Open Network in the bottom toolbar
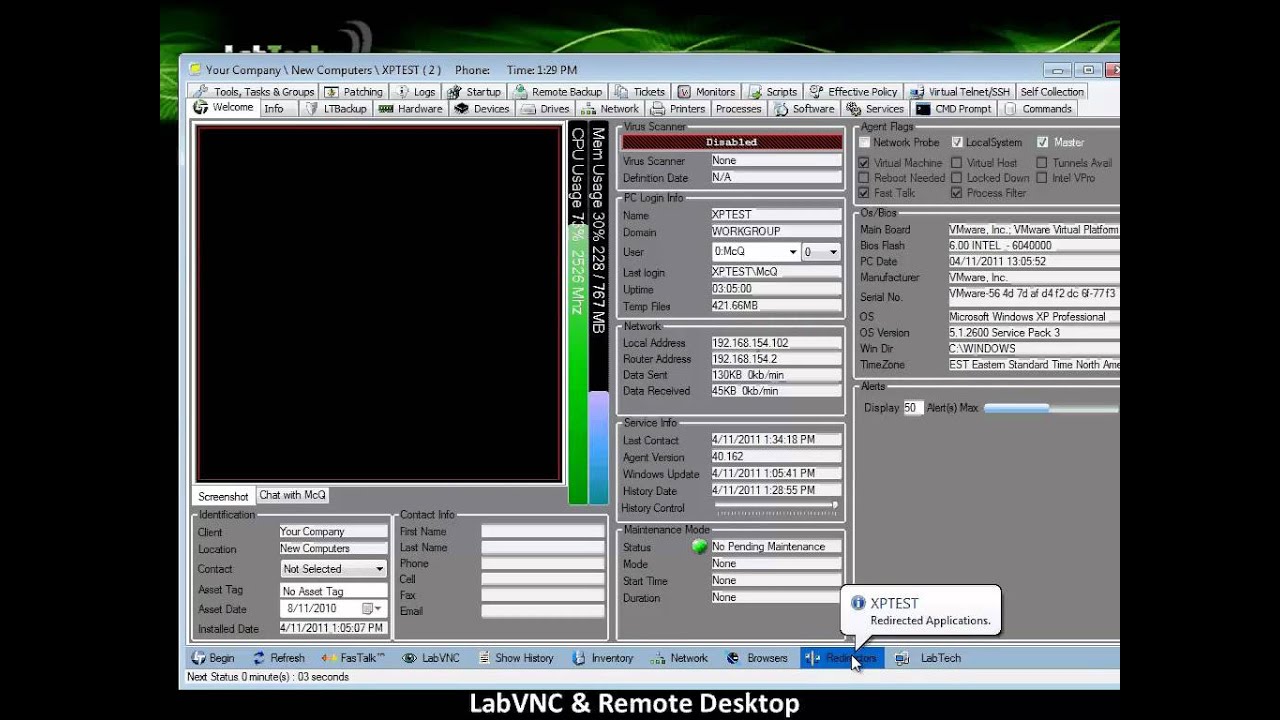 679,658
